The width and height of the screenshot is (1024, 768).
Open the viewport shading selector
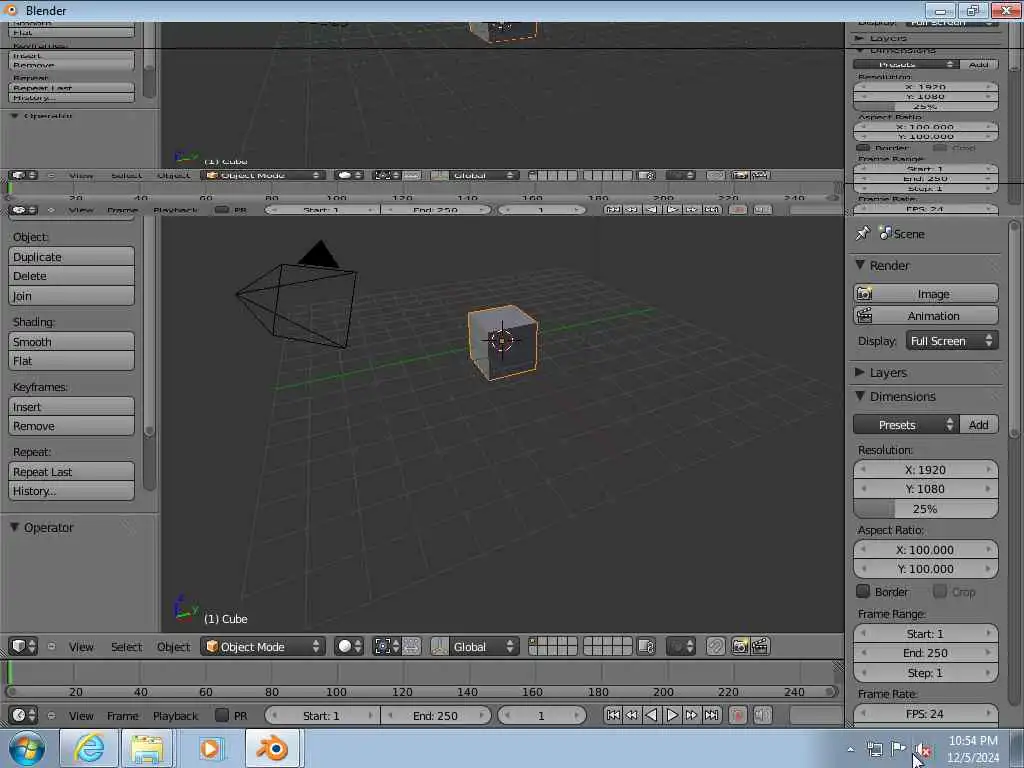[x=349, y=647]
